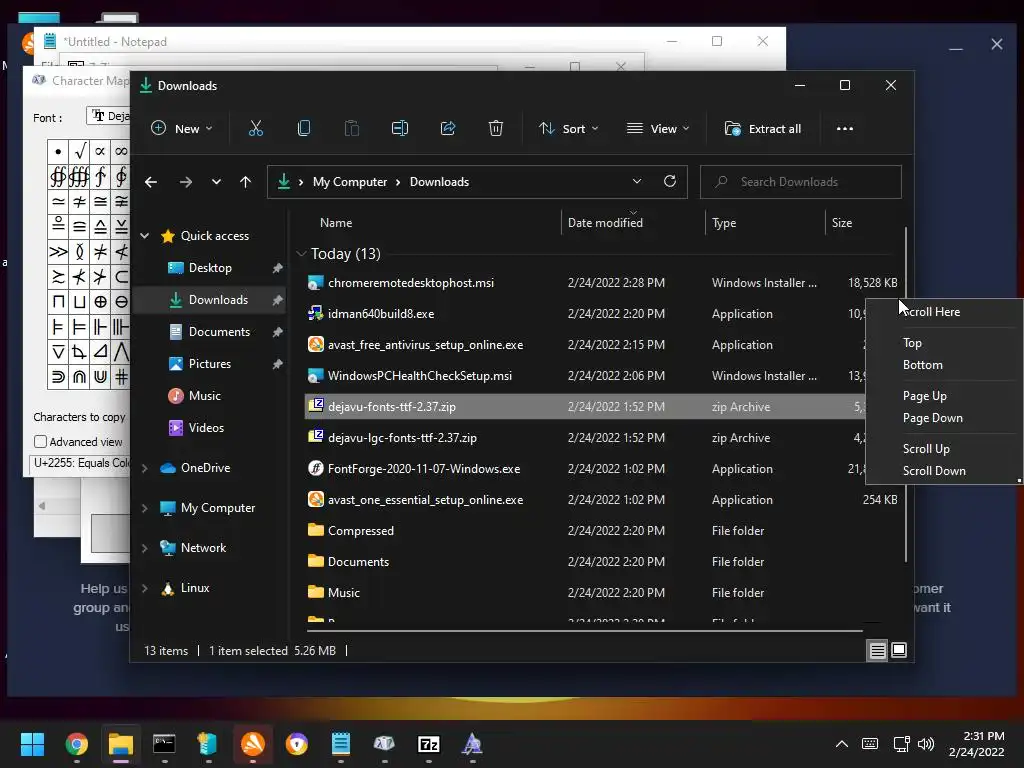Open the three-dots See more menu
This screenshot has width=1024, height=768.
[844, 129]
